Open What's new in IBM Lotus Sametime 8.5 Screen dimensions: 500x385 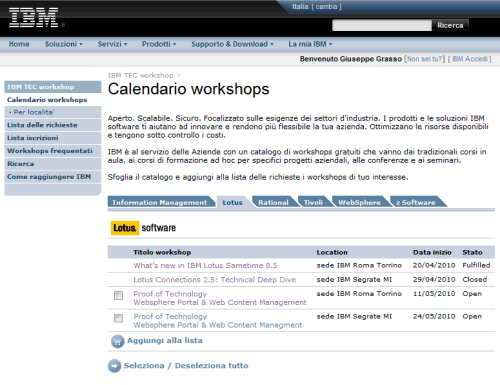pos(205,266)
